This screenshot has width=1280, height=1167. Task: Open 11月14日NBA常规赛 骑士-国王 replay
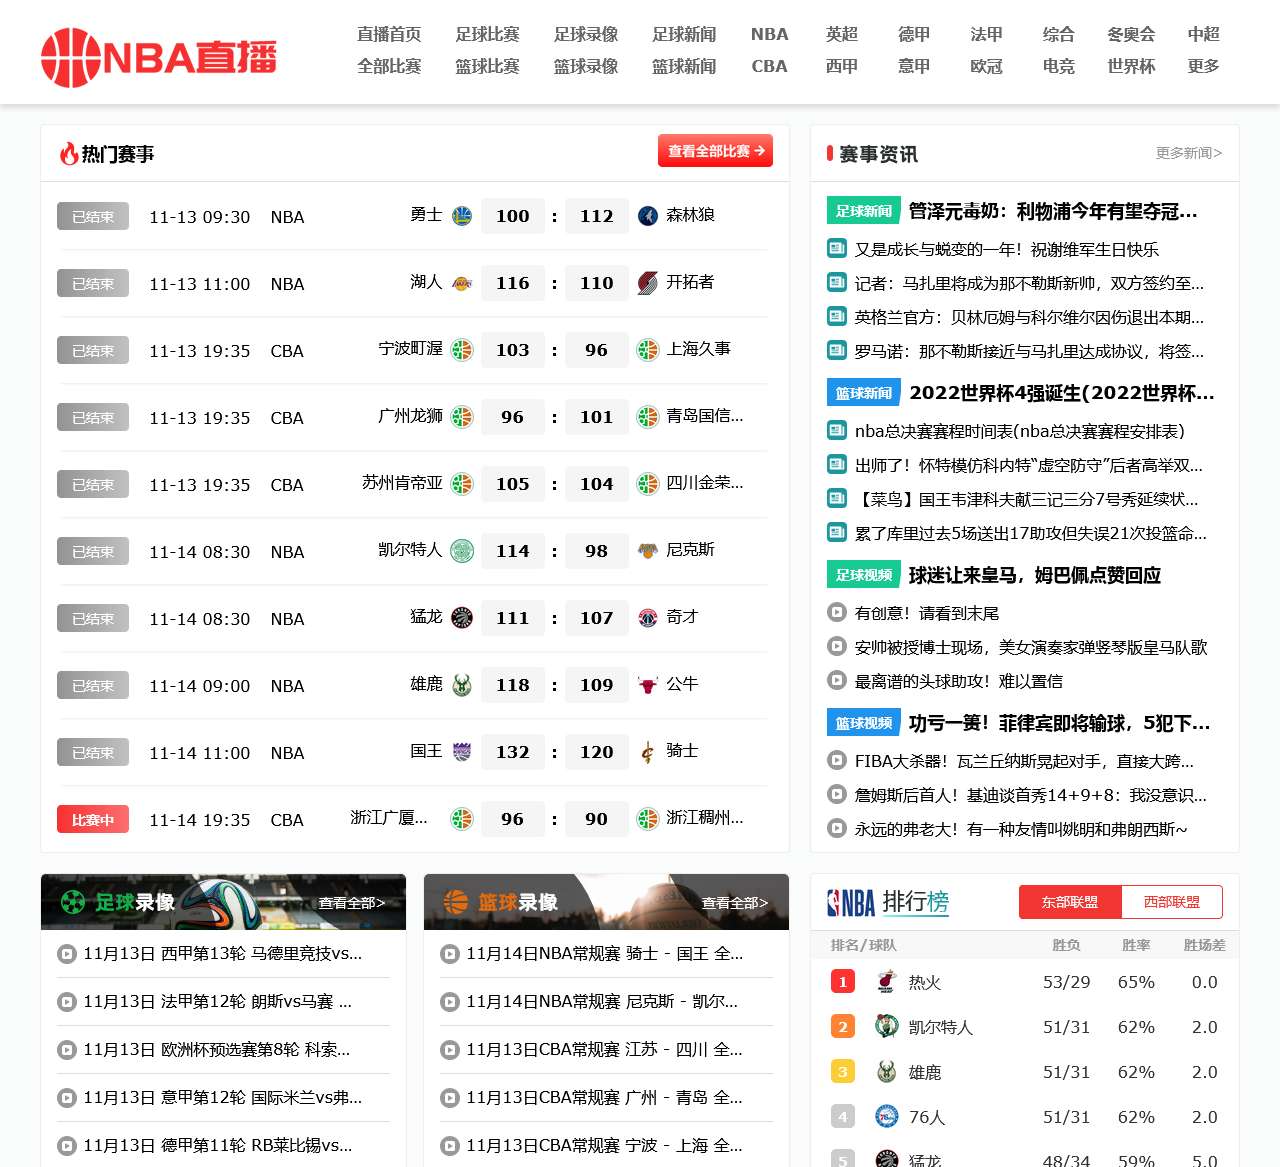pos(605,954)
